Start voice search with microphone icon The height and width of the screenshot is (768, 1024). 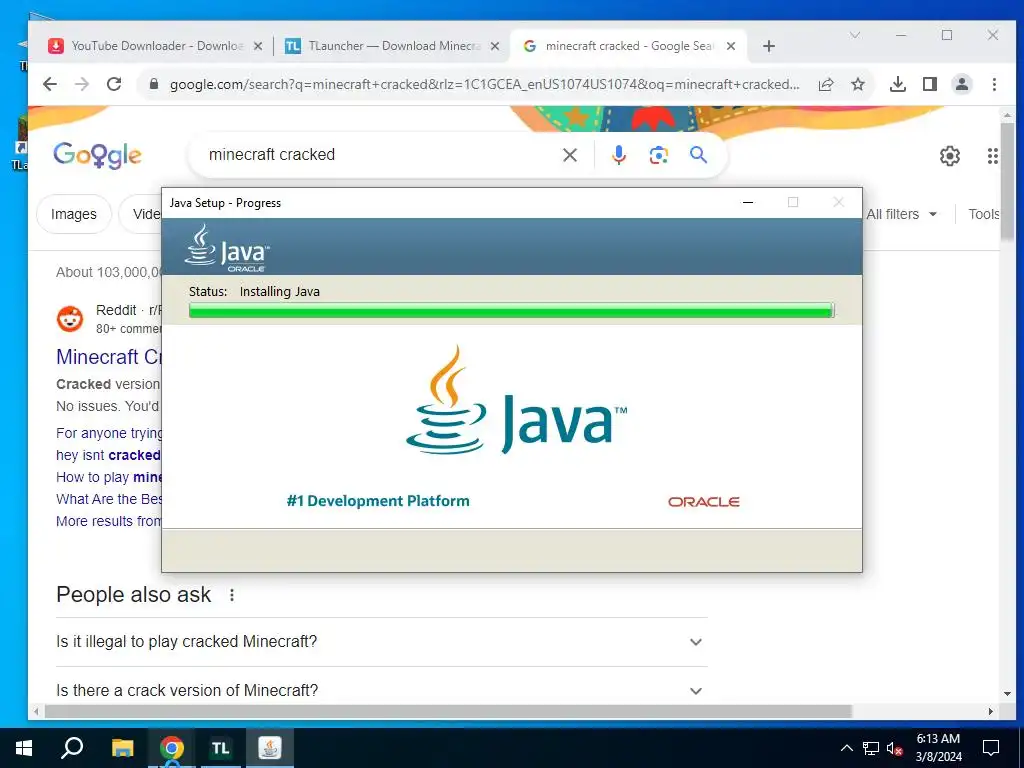click(x=618, y=155)
